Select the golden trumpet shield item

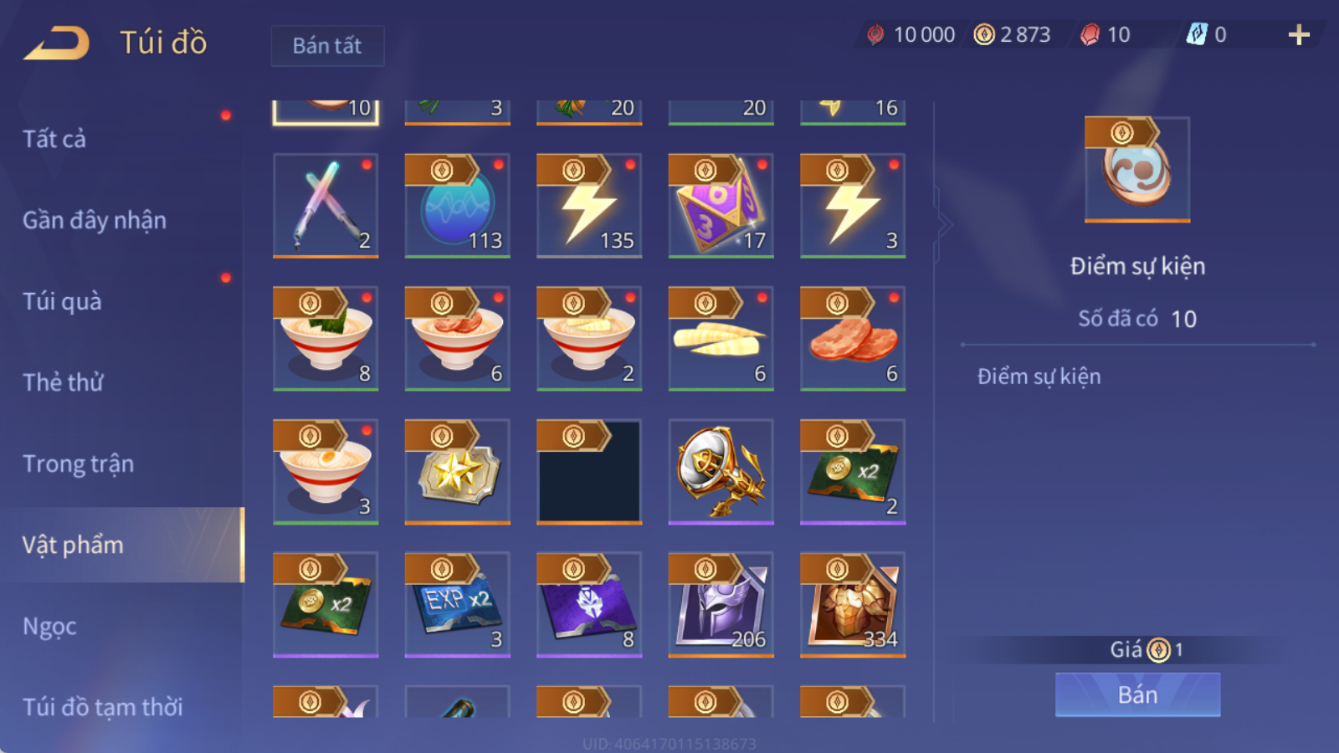(721, 472)
